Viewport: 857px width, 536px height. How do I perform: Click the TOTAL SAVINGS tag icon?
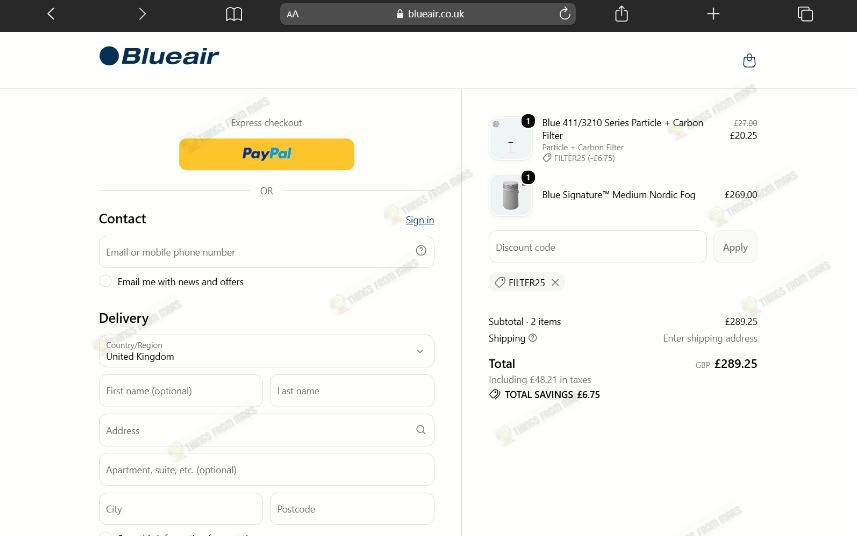(495, 394)
